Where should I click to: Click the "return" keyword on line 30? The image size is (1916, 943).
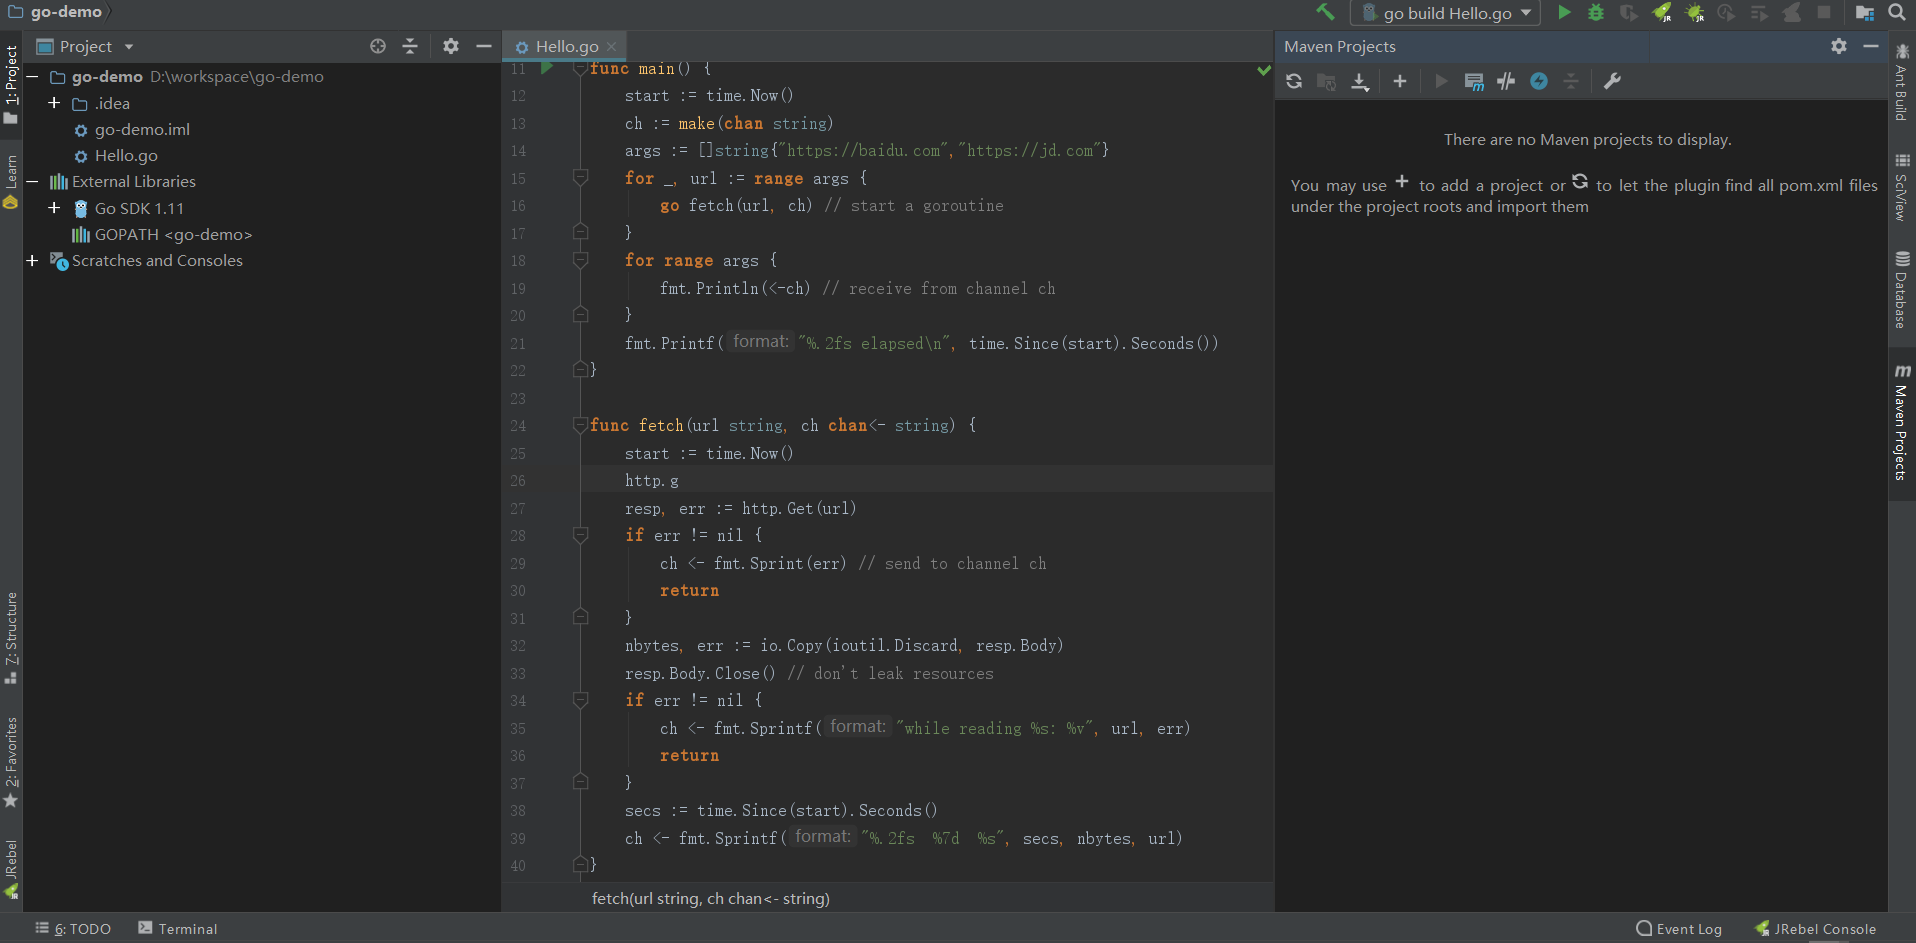[689, 591]
